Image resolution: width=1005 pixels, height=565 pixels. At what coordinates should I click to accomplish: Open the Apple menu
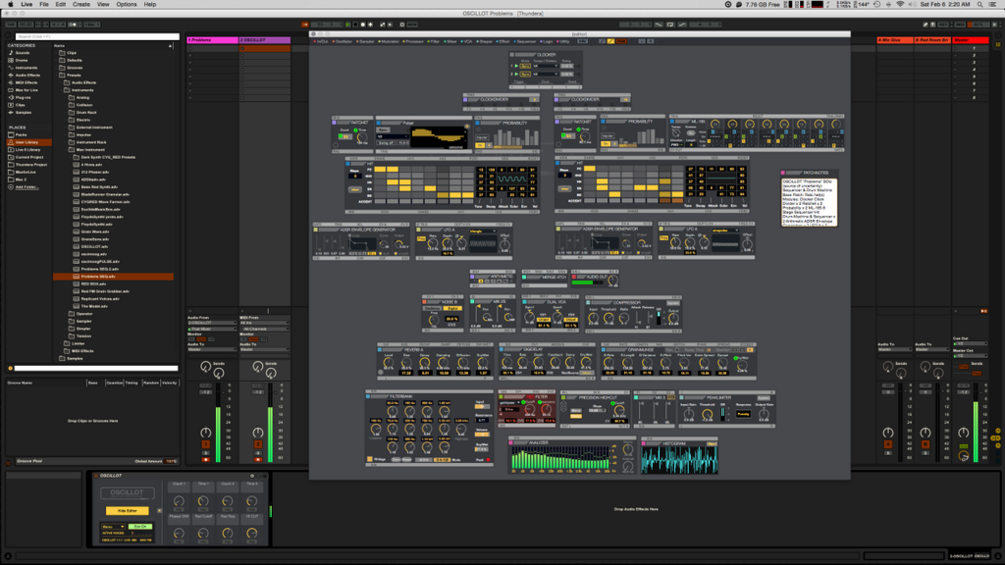click(11, 4)
